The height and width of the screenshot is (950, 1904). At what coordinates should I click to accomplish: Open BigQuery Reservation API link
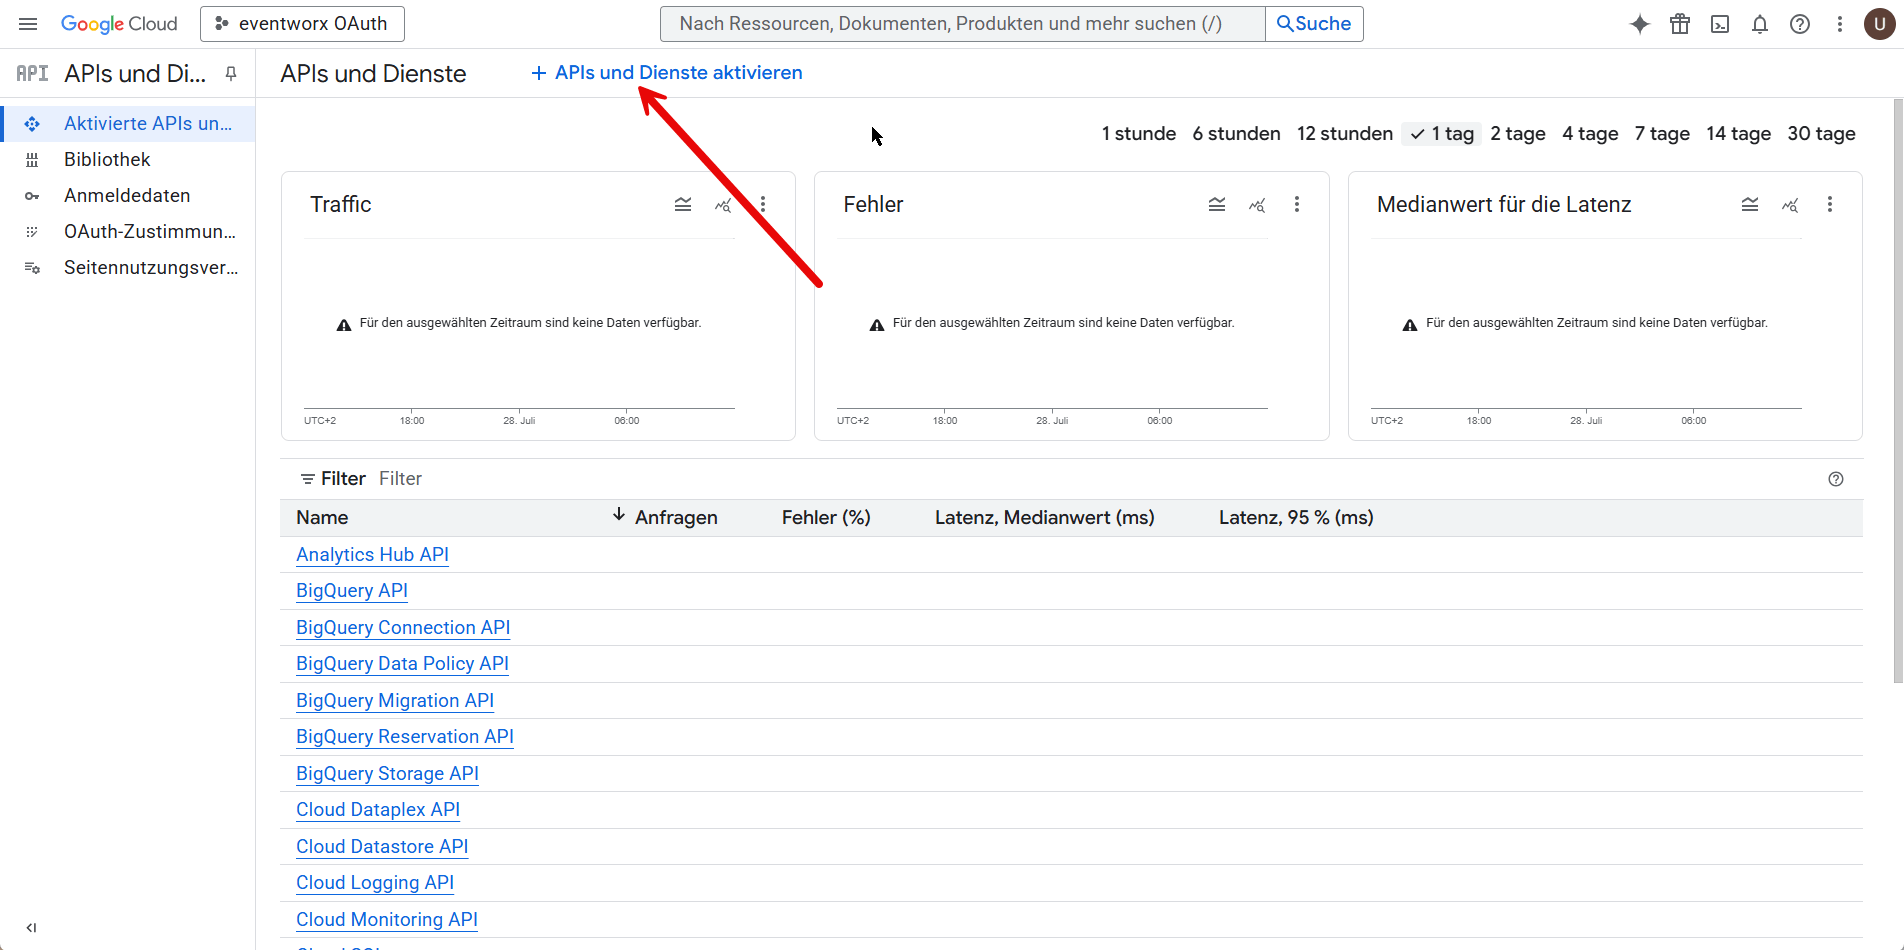point(405,737)
